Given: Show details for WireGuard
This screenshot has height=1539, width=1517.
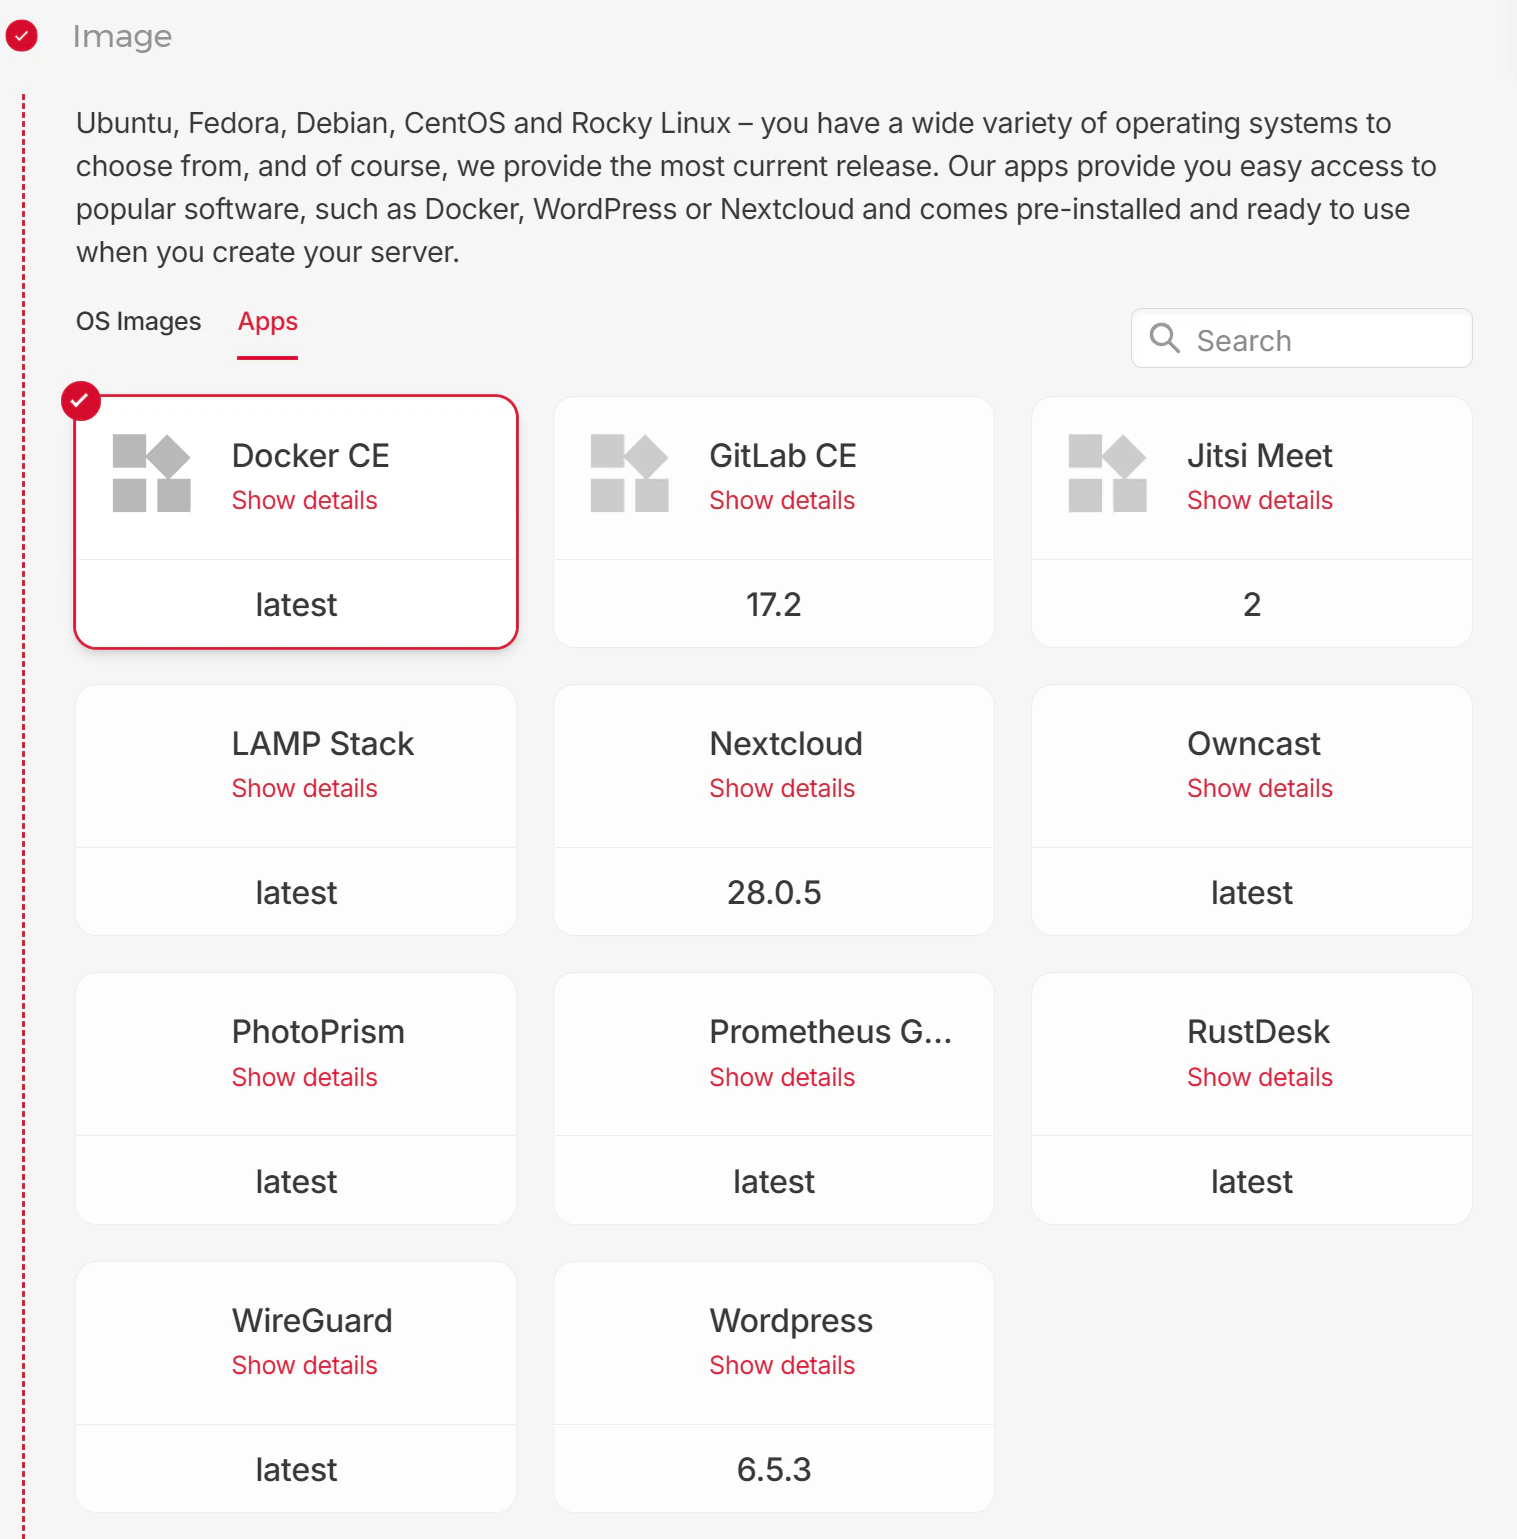Looking at the screenshot, I should click(x=304, y=1365).
